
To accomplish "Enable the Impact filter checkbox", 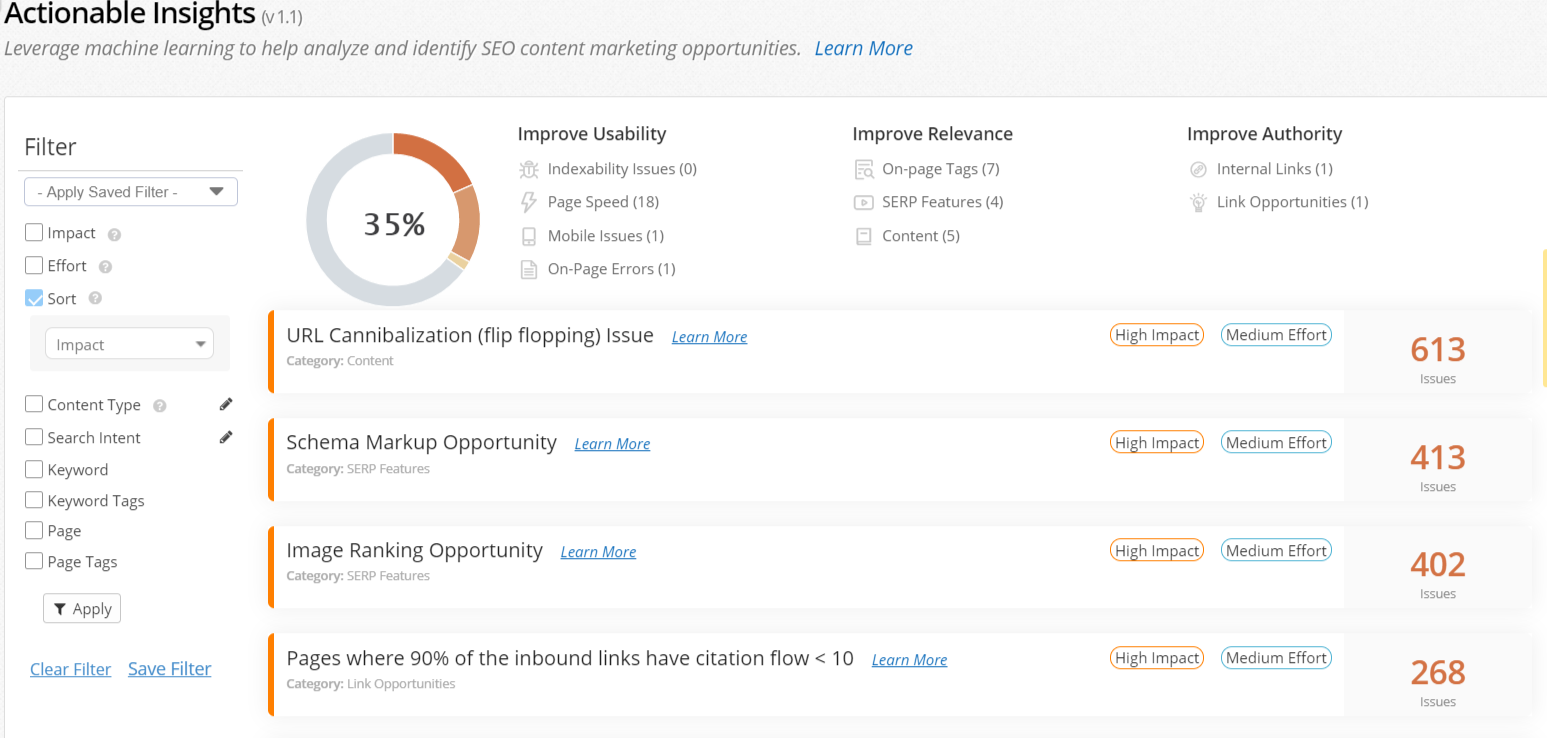I will pyautogui.click(x=34, y=233).
